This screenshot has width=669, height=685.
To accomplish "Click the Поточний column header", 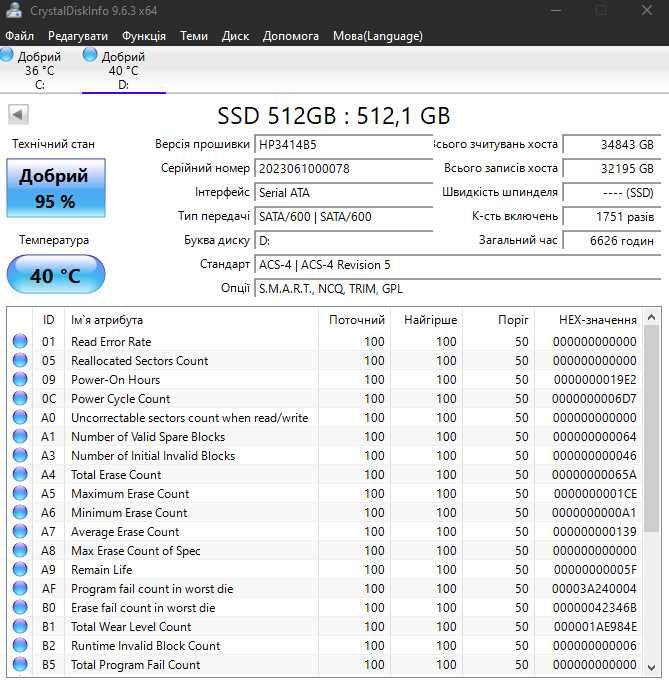I will pyautogui.click(x=354, y=320).
